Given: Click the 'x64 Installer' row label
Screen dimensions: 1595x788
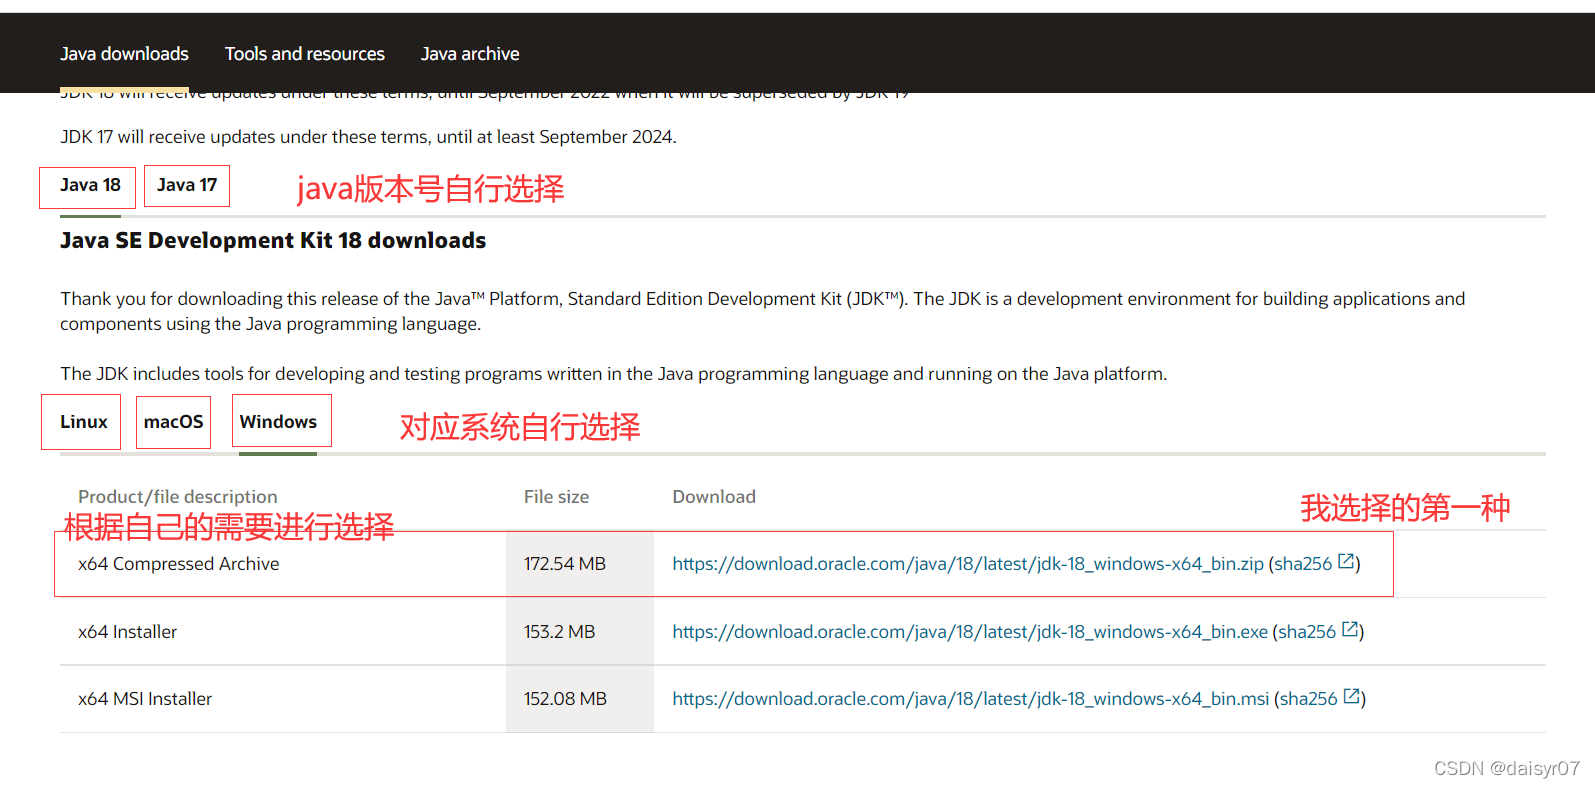Looking at the screenshot, I should coord(128,632).
